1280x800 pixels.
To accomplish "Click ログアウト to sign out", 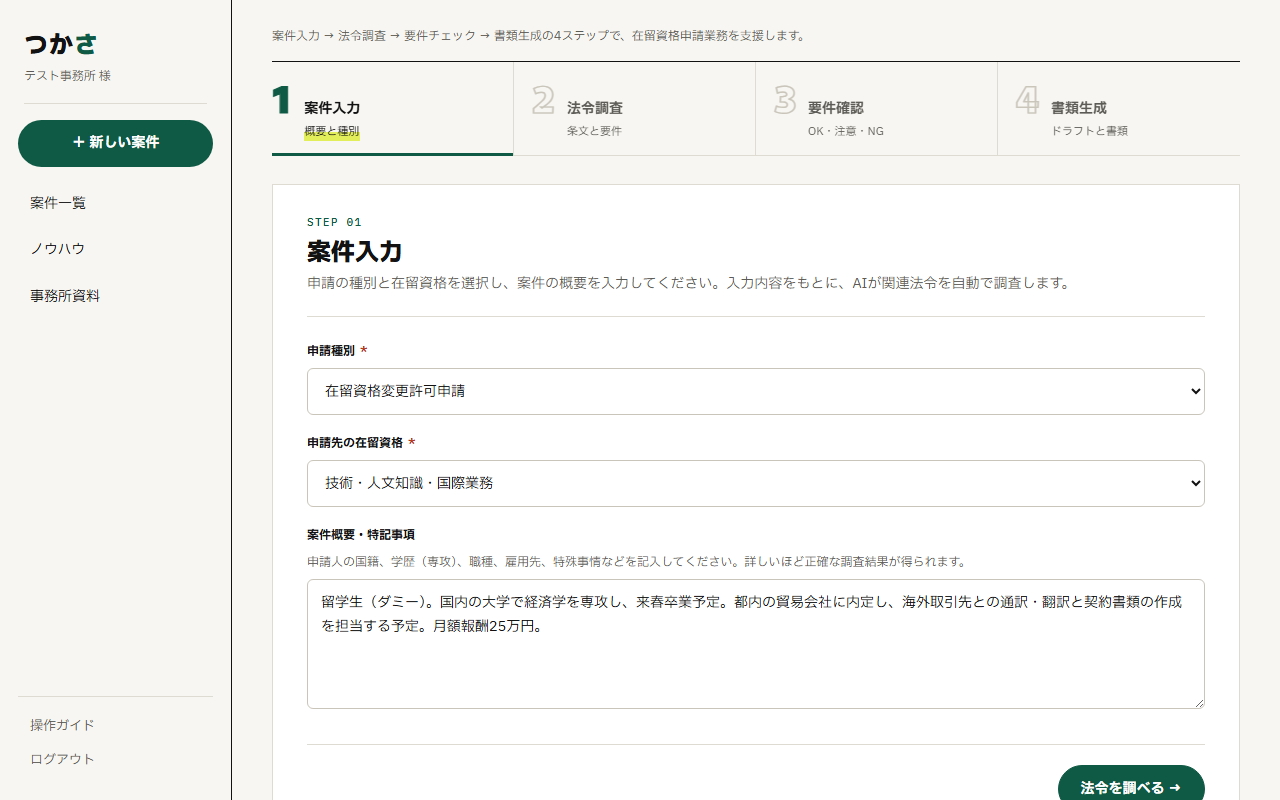I will click(62, 759).
